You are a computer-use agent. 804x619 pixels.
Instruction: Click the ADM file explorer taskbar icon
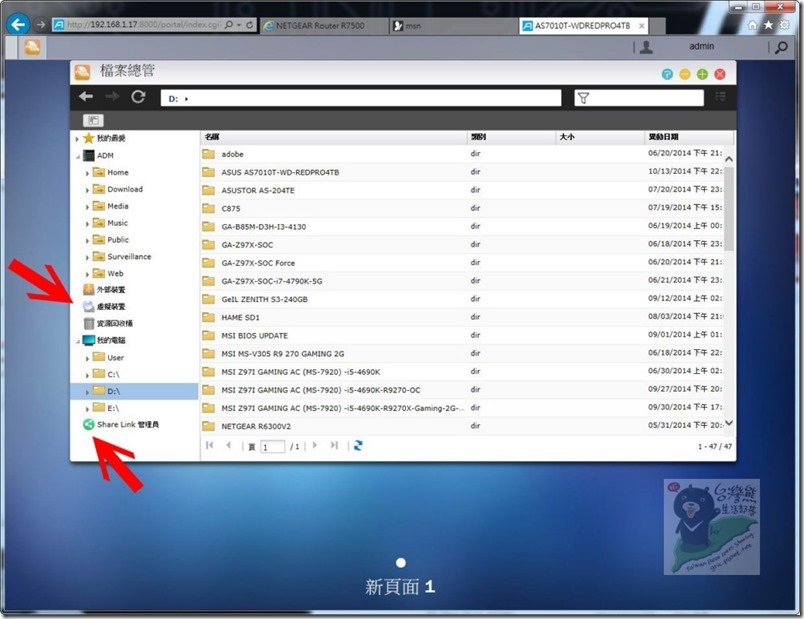tap(32, 47)
